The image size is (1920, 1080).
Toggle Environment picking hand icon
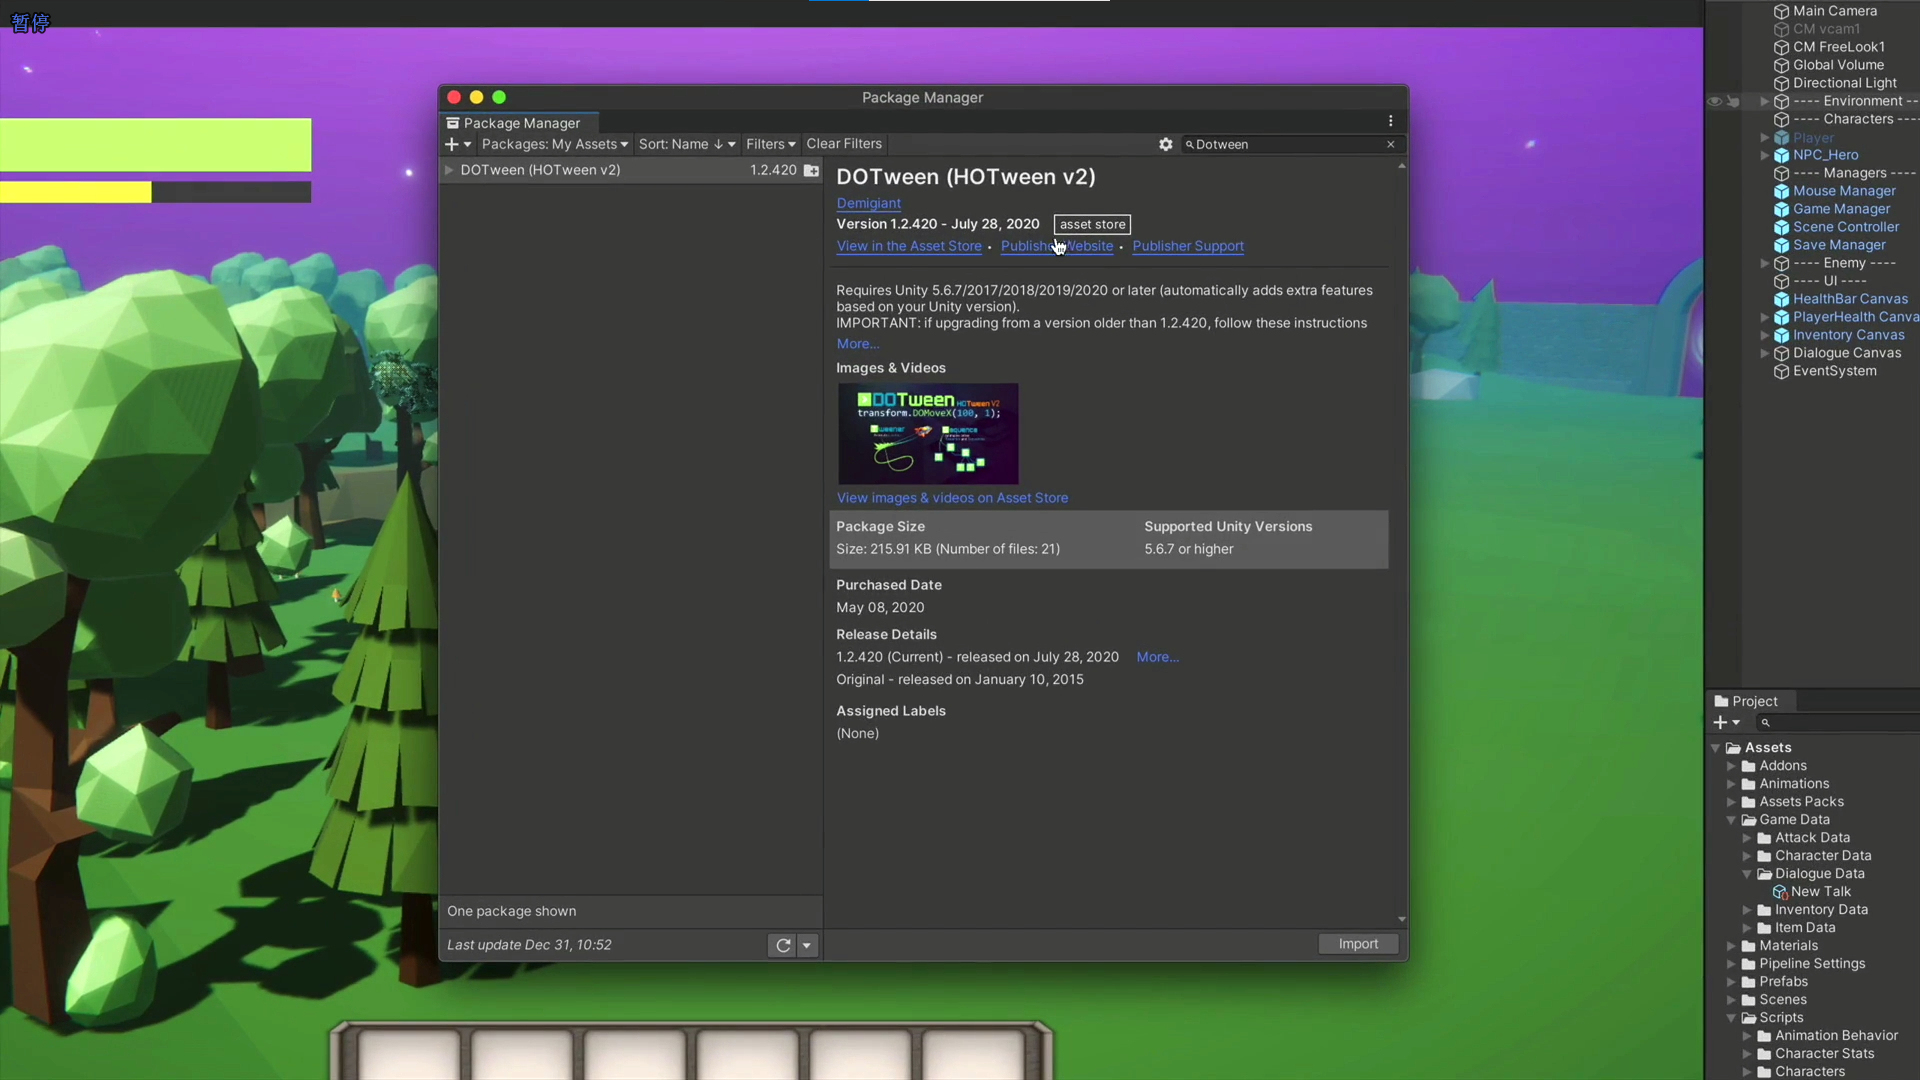pos(1734,101)
